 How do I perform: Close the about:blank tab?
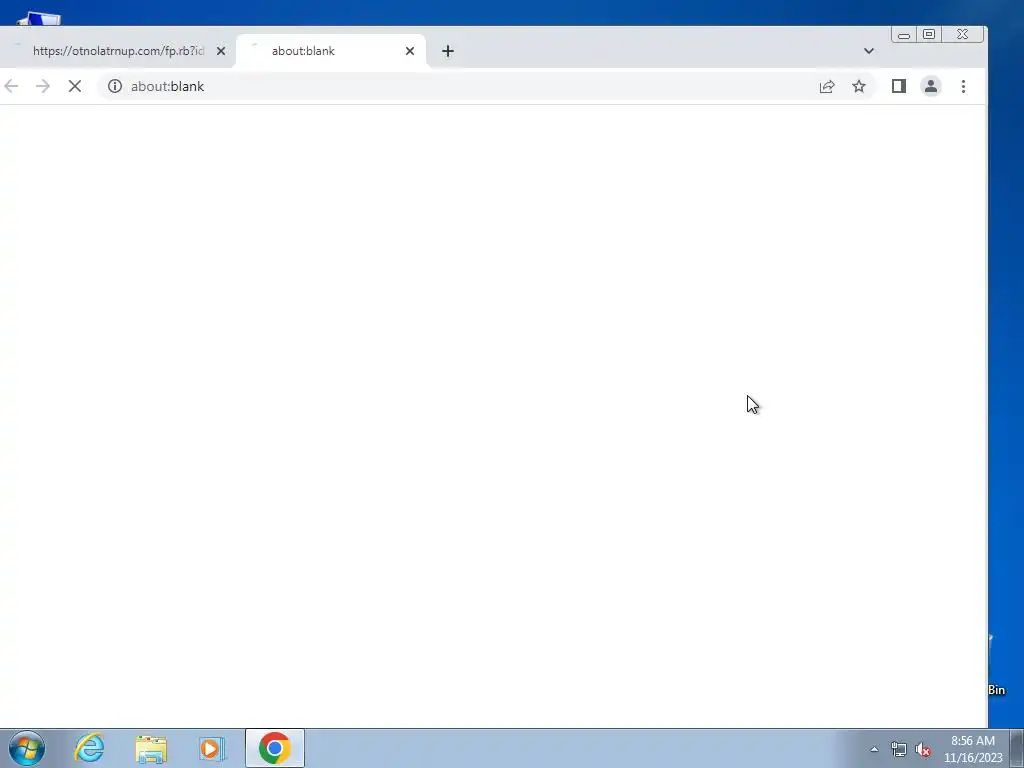coord(409,51)
